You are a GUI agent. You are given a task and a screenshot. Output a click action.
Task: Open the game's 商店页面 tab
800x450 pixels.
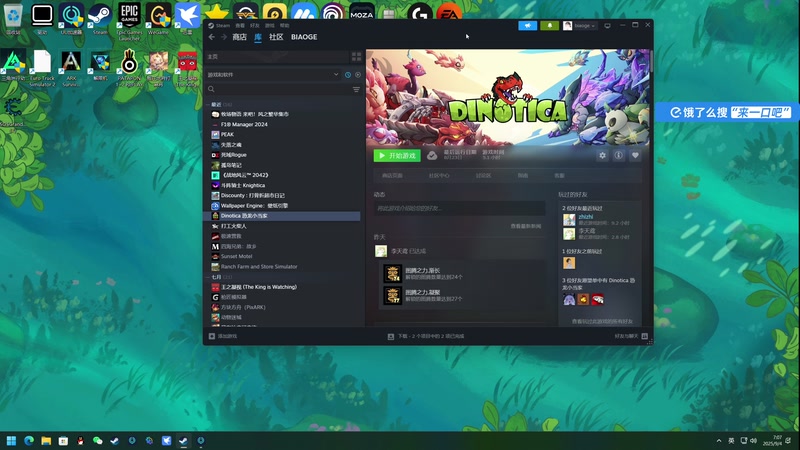392,176
